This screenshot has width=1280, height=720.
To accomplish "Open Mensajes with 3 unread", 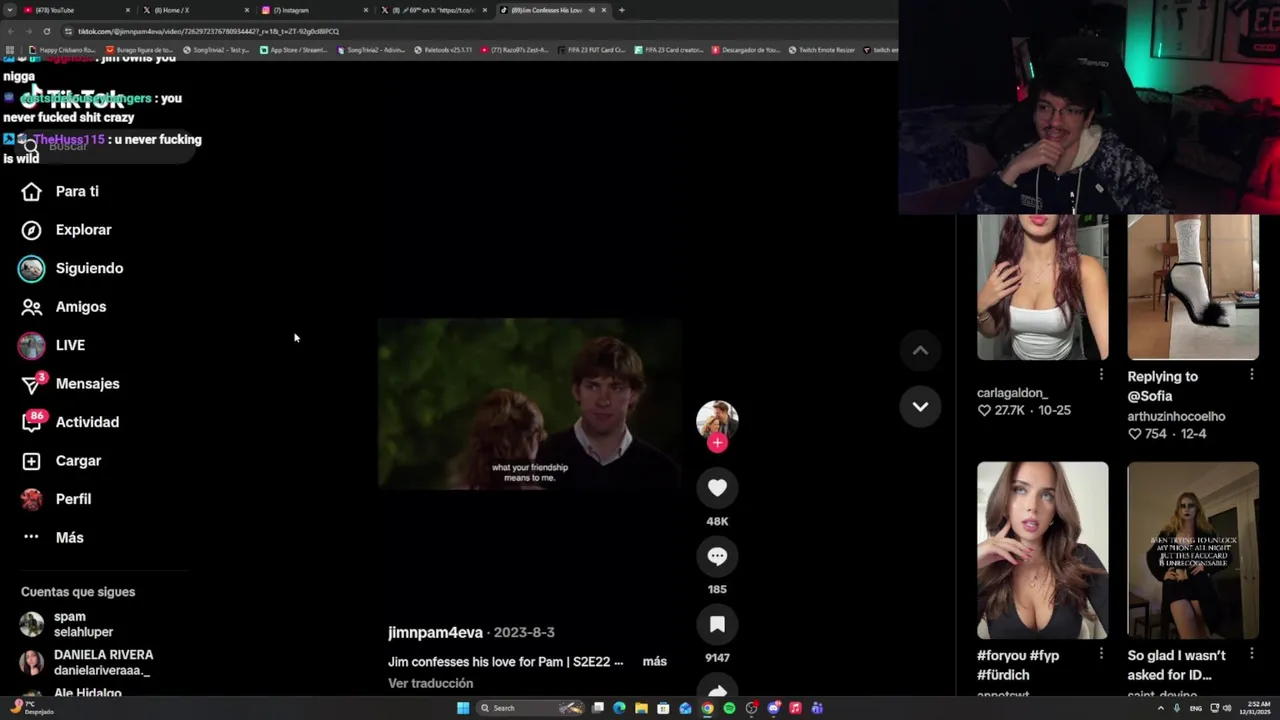I will [70, 384].
